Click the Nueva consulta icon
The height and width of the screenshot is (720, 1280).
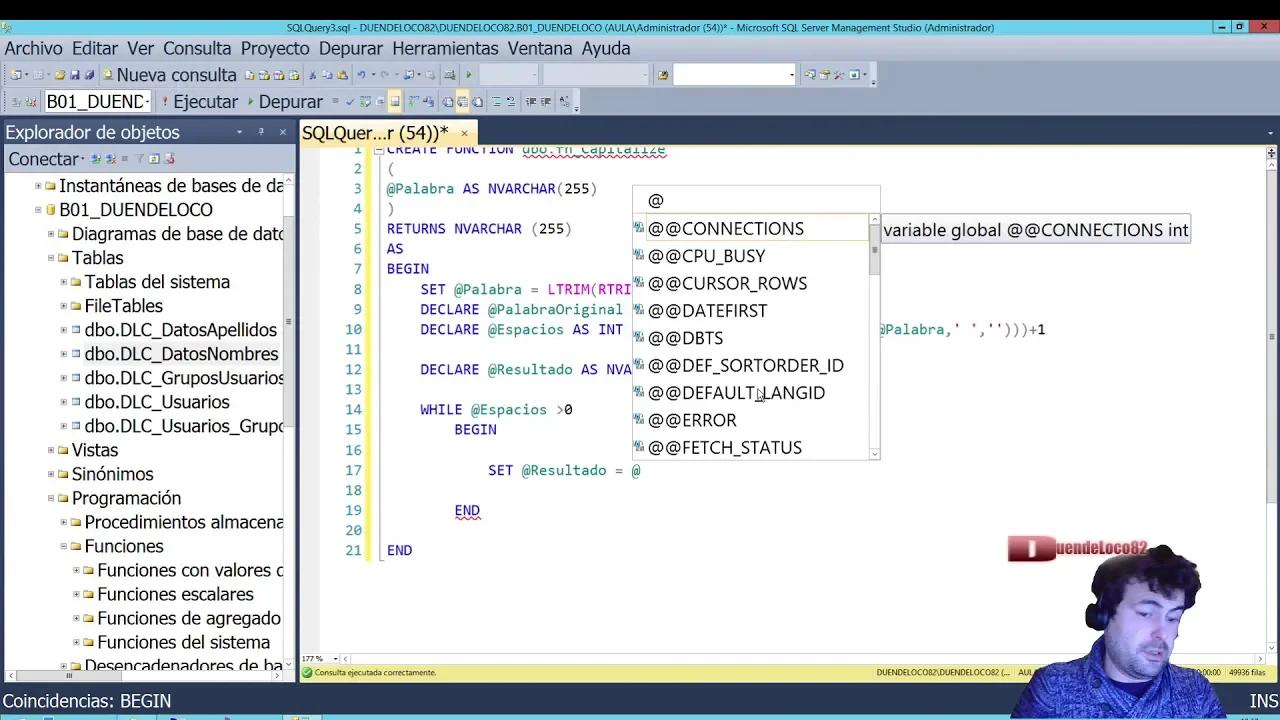click(x=108, y=74)
